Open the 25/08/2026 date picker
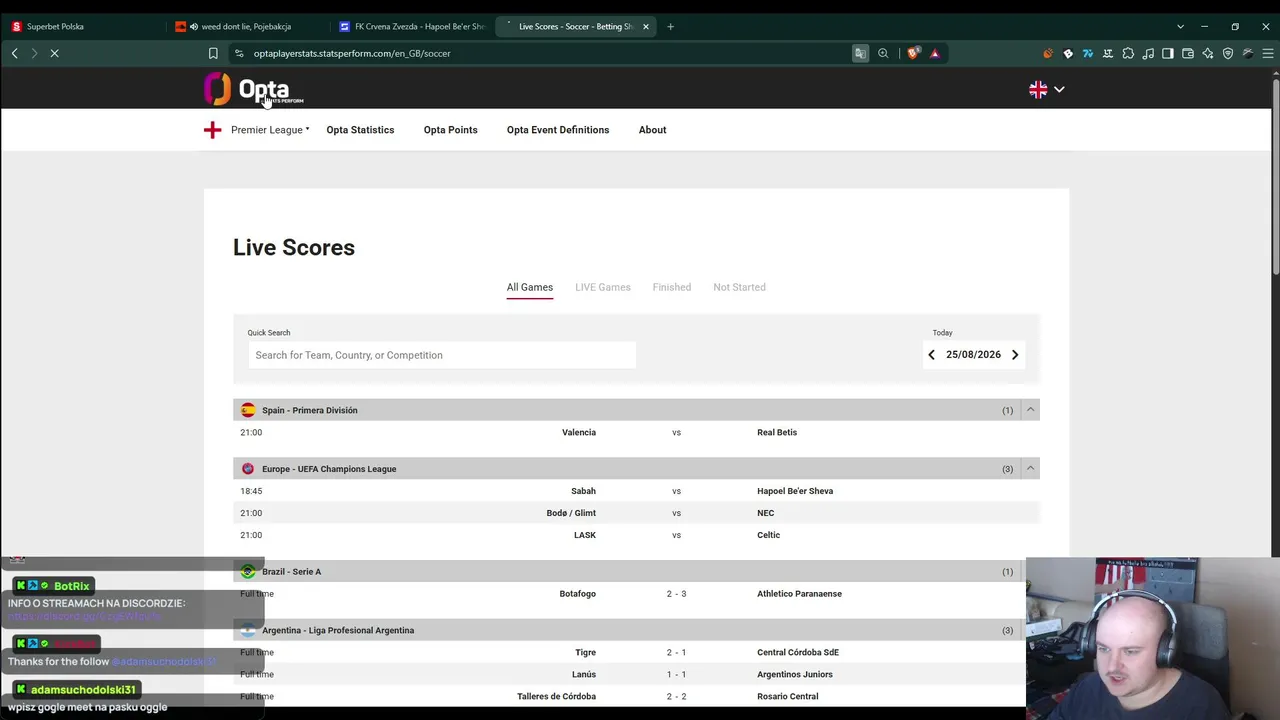The image size is (1280, 720). click(973, 355)
